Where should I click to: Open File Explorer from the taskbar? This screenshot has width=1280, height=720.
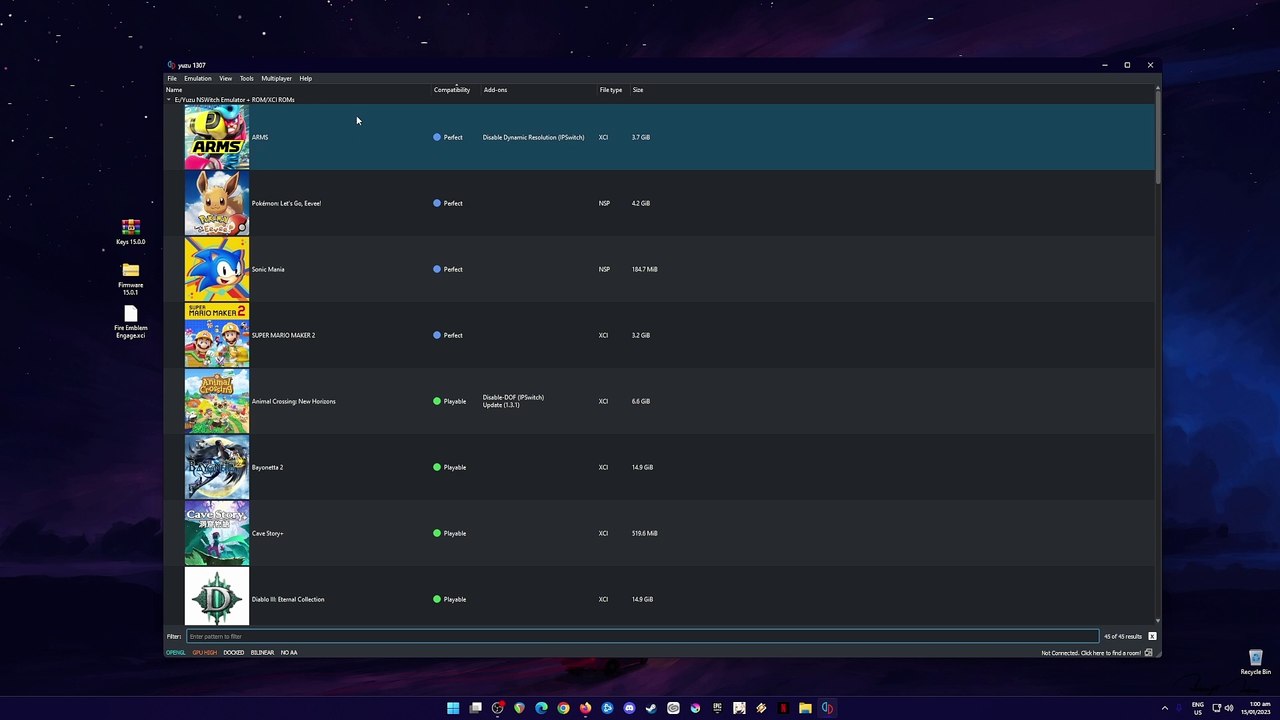805,708
